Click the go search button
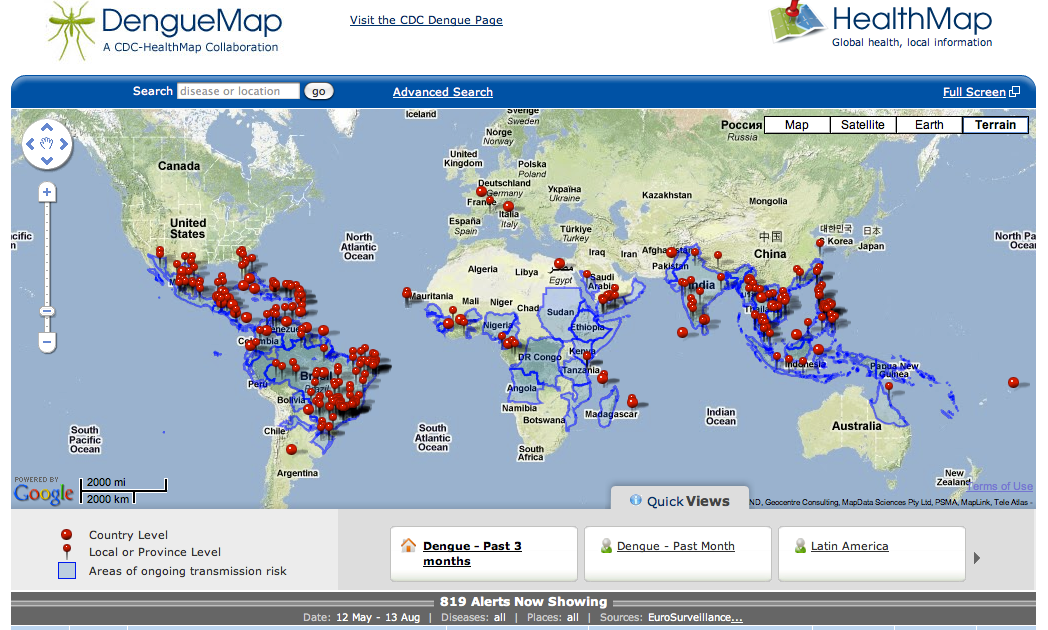The width and height of the screenshot is (1048, 630). point(318,90)
